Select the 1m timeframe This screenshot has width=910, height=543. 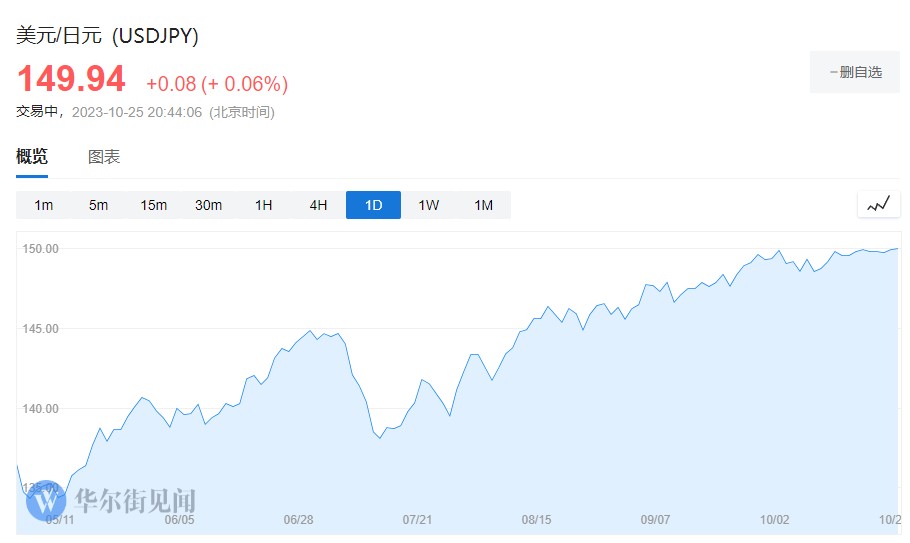coord(44,205)
